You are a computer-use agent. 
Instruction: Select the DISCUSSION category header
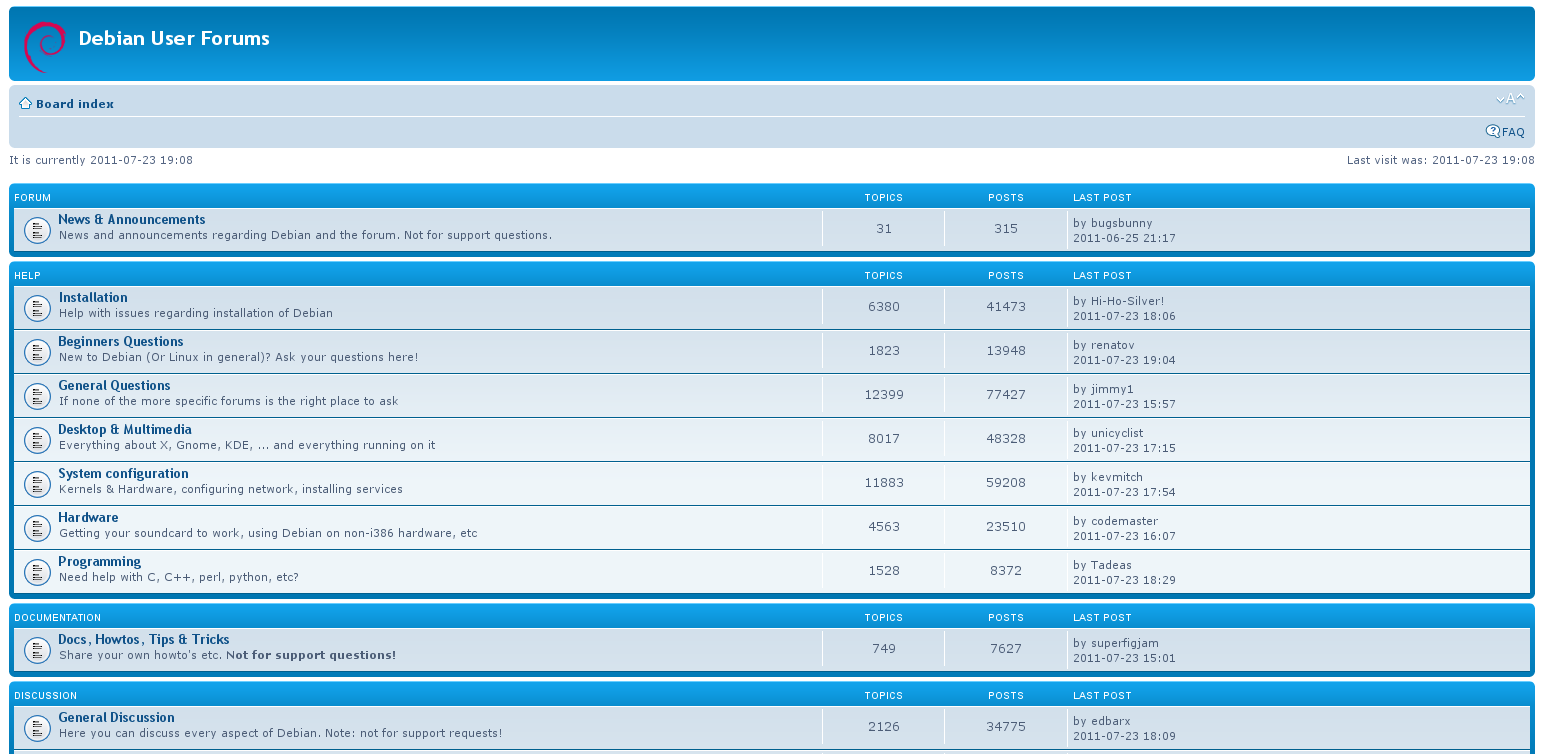[x=45, y=696]
